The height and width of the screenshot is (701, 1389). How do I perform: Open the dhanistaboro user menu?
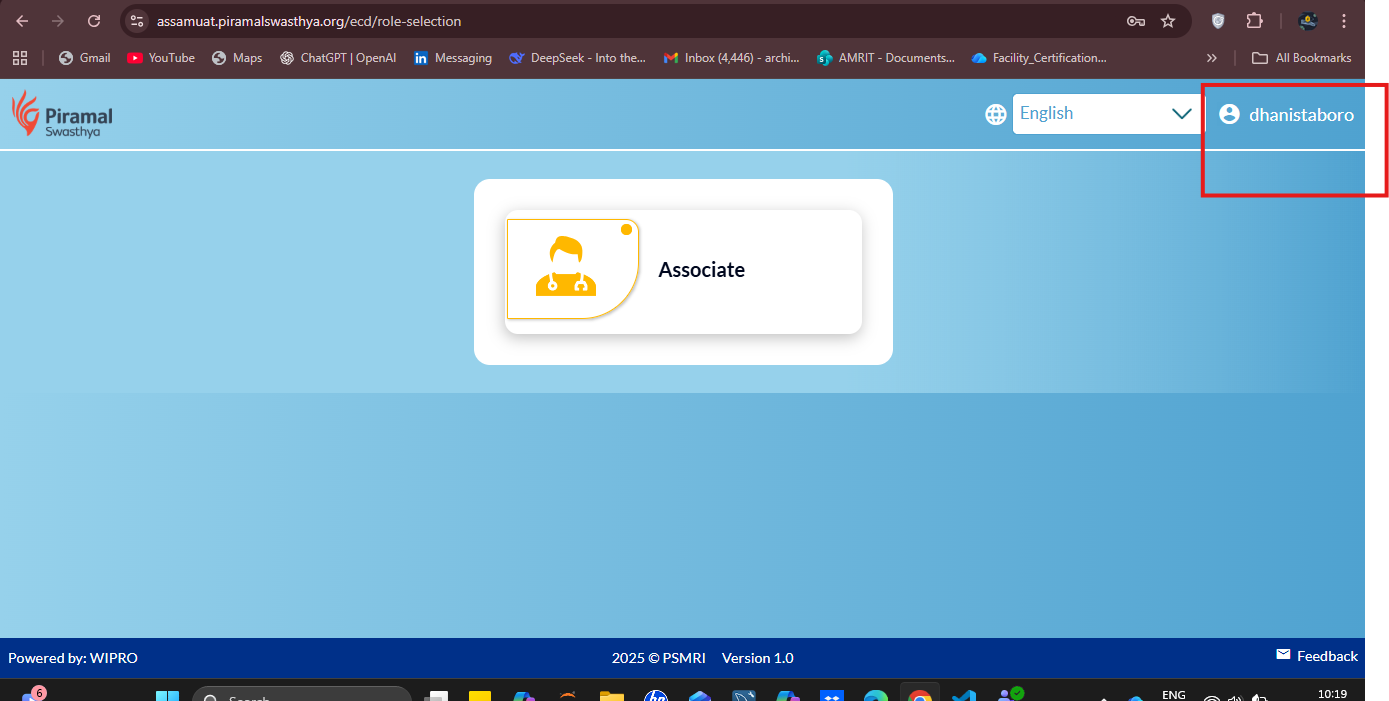[1300, 115]
